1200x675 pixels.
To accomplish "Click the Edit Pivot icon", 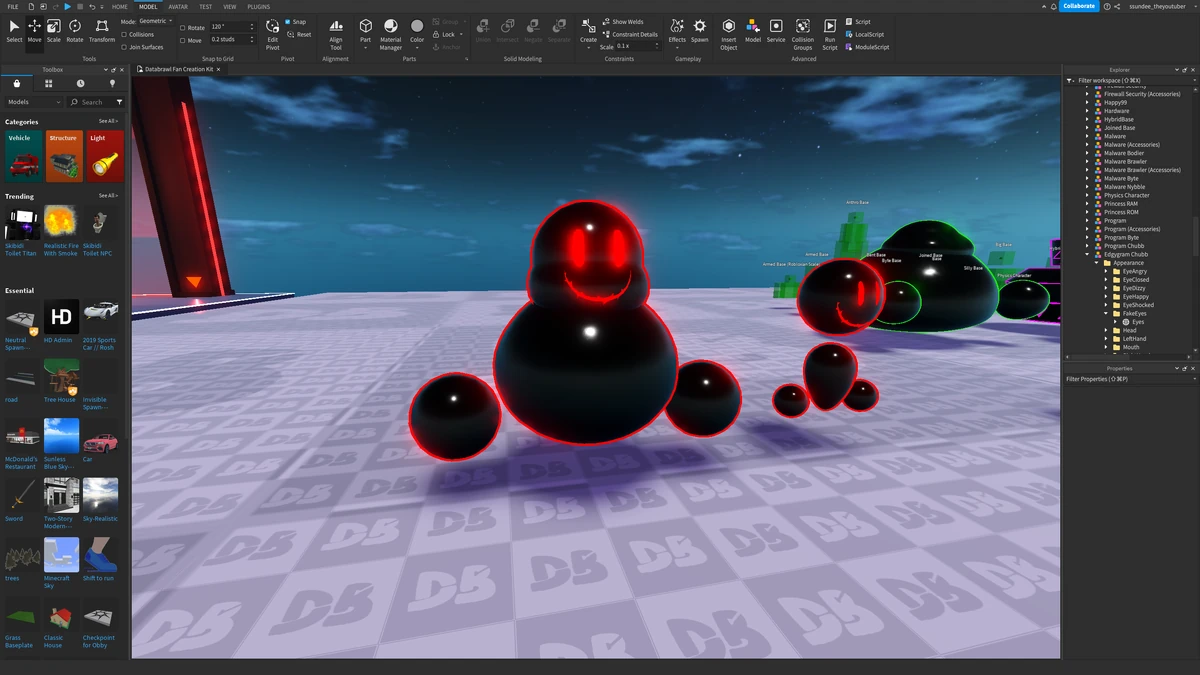I will 272,30.
